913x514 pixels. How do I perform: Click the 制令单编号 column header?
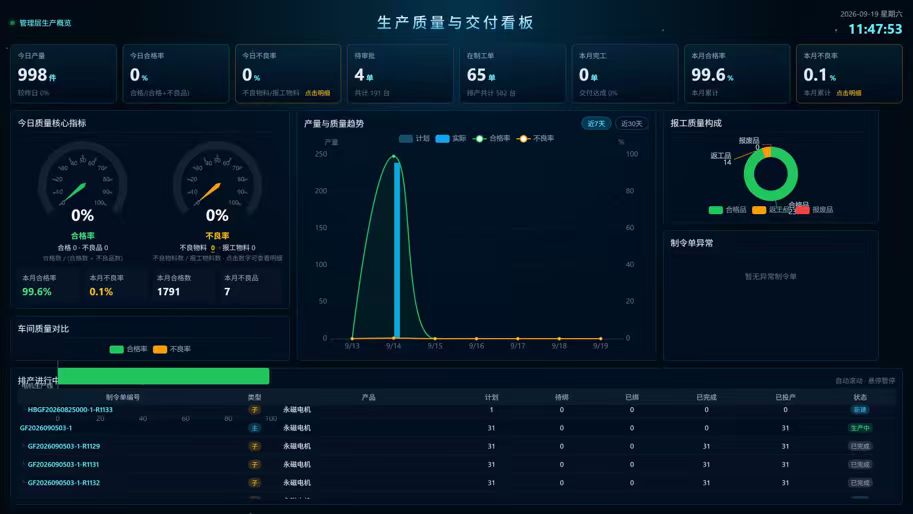123,398
